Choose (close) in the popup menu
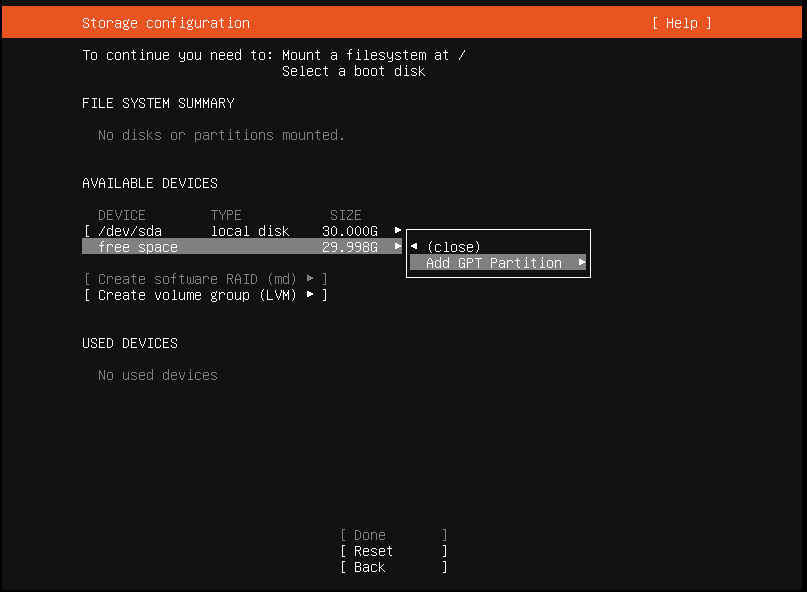Image resolution: width=807 pixels, height=592 pixels. 453,247
